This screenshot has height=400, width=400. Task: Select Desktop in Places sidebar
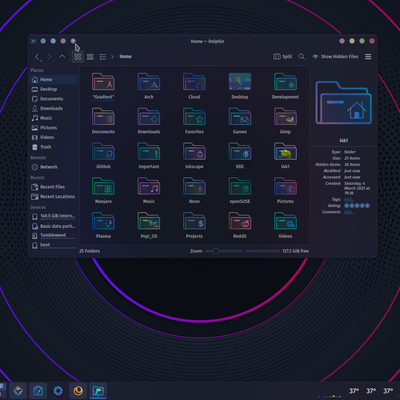[x=53, y=89]
